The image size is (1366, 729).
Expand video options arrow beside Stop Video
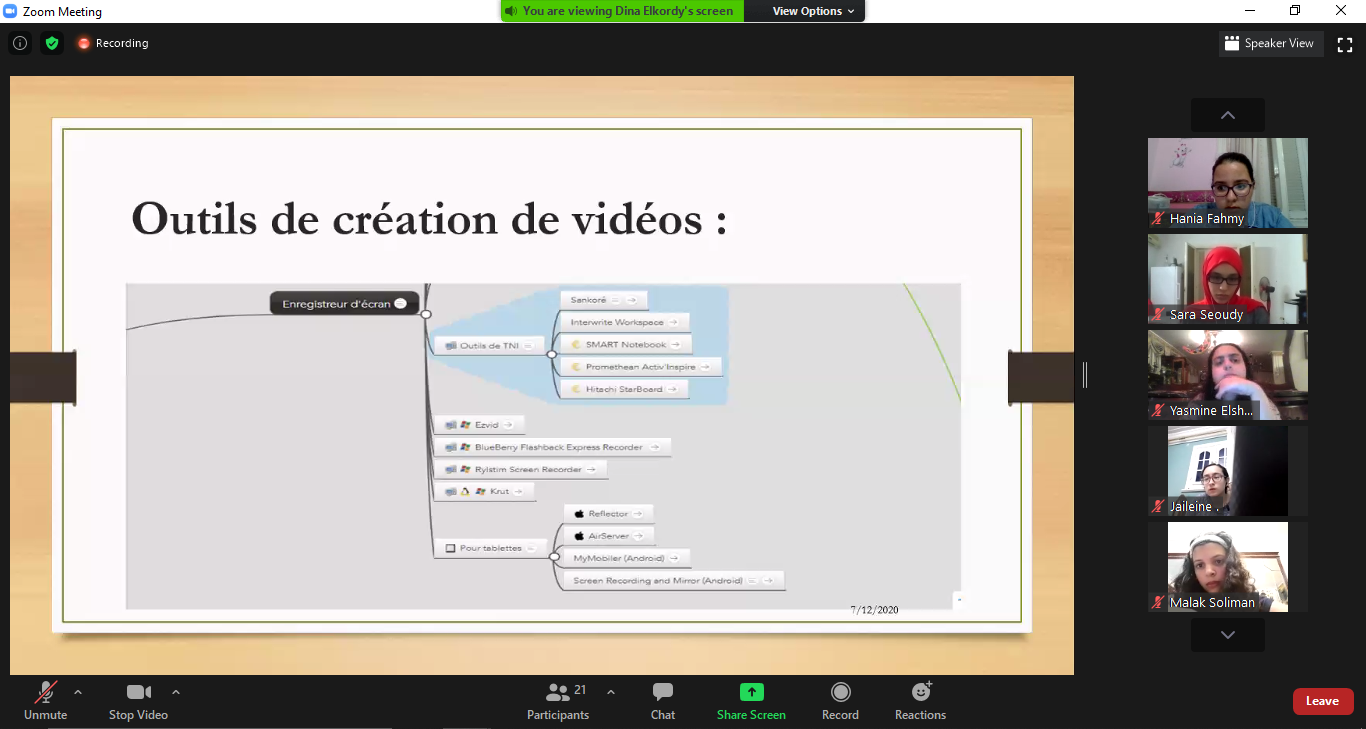click(176, 691)
